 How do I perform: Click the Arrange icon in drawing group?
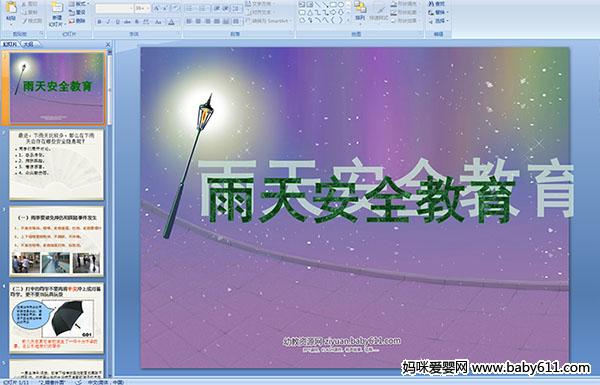tap(360, 8)
